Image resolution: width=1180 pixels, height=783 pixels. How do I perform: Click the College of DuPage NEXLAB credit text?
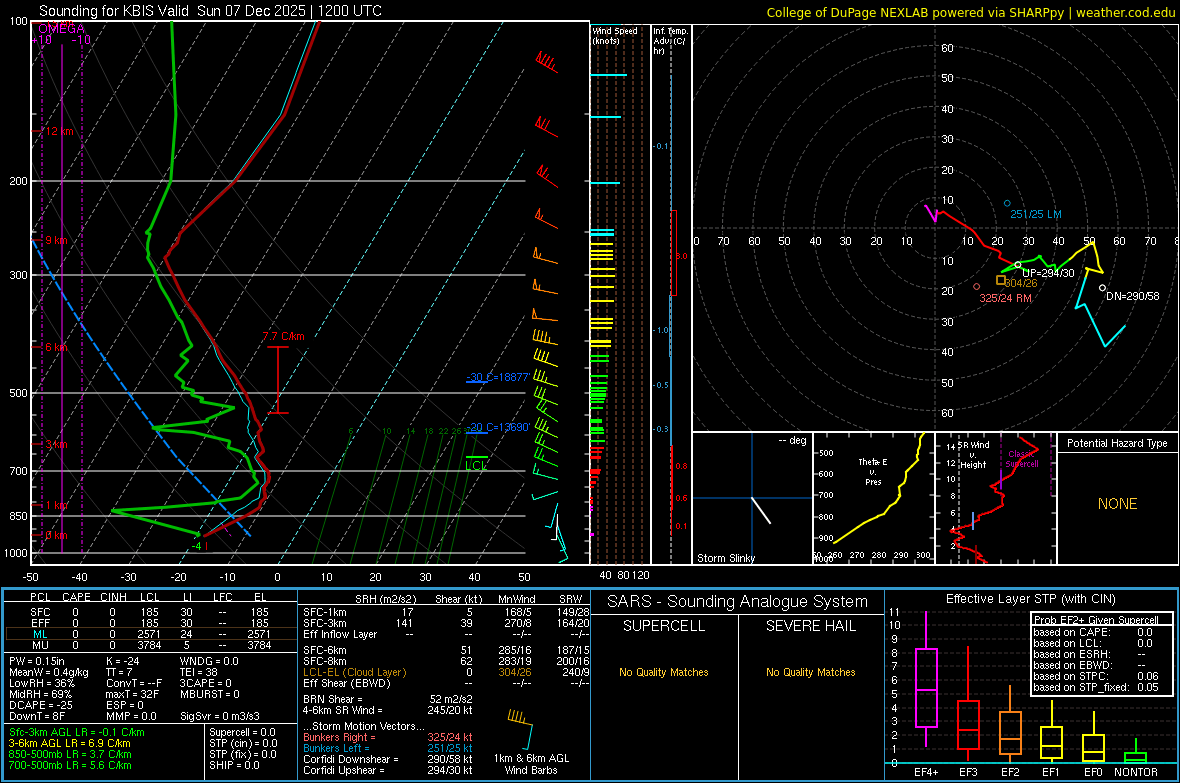coord(970,12)
